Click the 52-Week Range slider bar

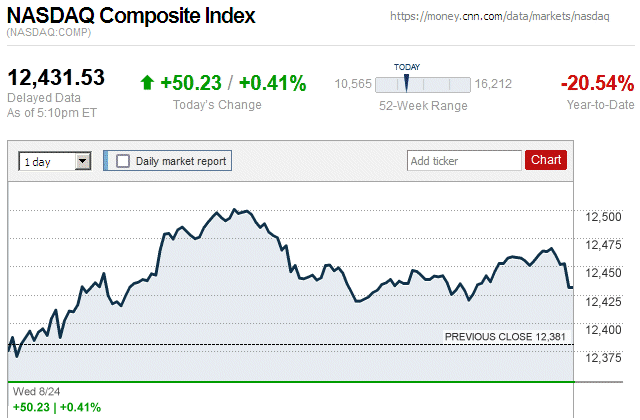point(421,85)
